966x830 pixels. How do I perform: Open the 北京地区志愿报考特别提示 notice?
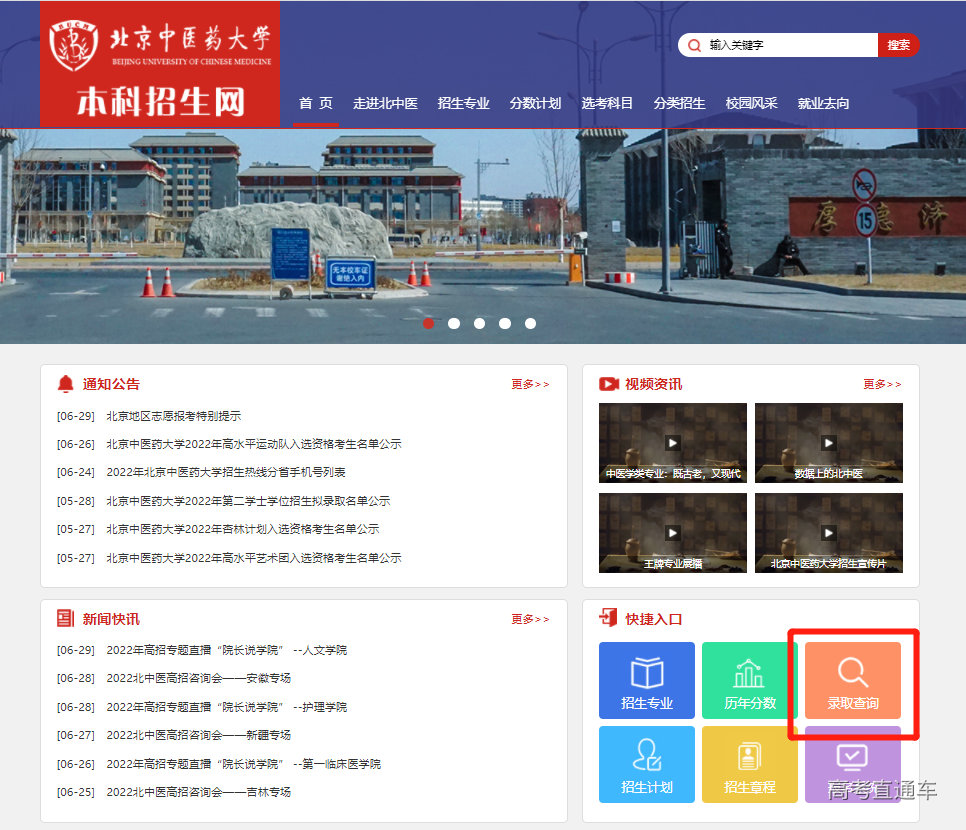(173, 416)
